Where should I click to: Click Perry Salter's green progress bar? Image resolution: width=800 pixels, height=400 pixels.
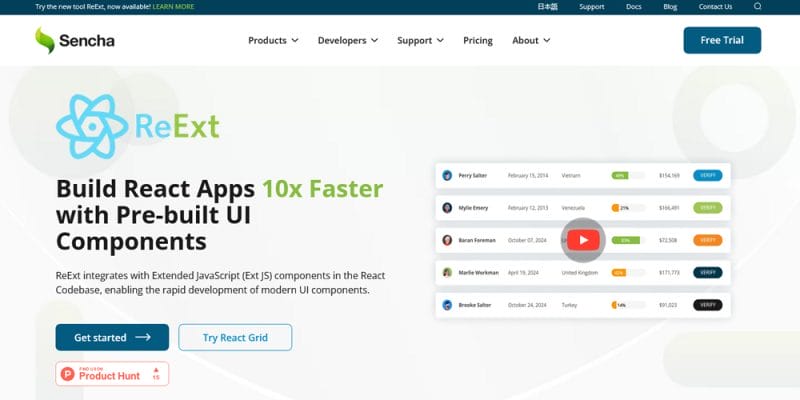pos(620,175)
